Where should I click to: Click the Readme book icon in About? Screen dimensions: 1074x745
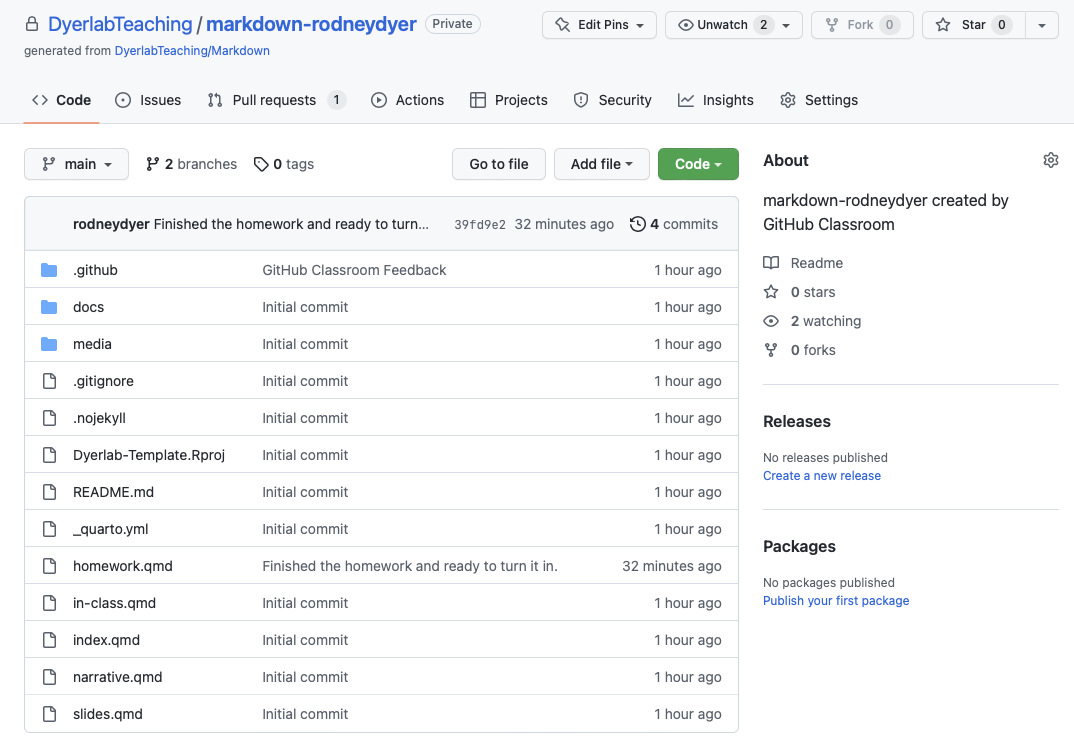click(x=771, y=263)
